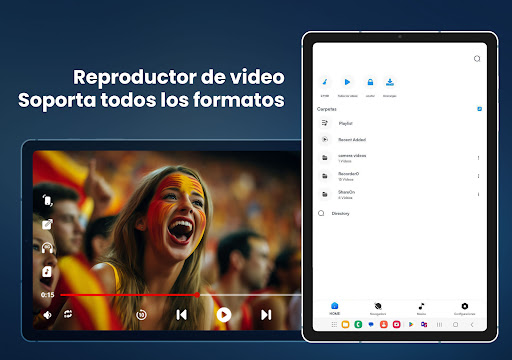The width and height of the screenshot is (512, 360).
Task: Toggle the repeat loop button
Action: point(68,314)
